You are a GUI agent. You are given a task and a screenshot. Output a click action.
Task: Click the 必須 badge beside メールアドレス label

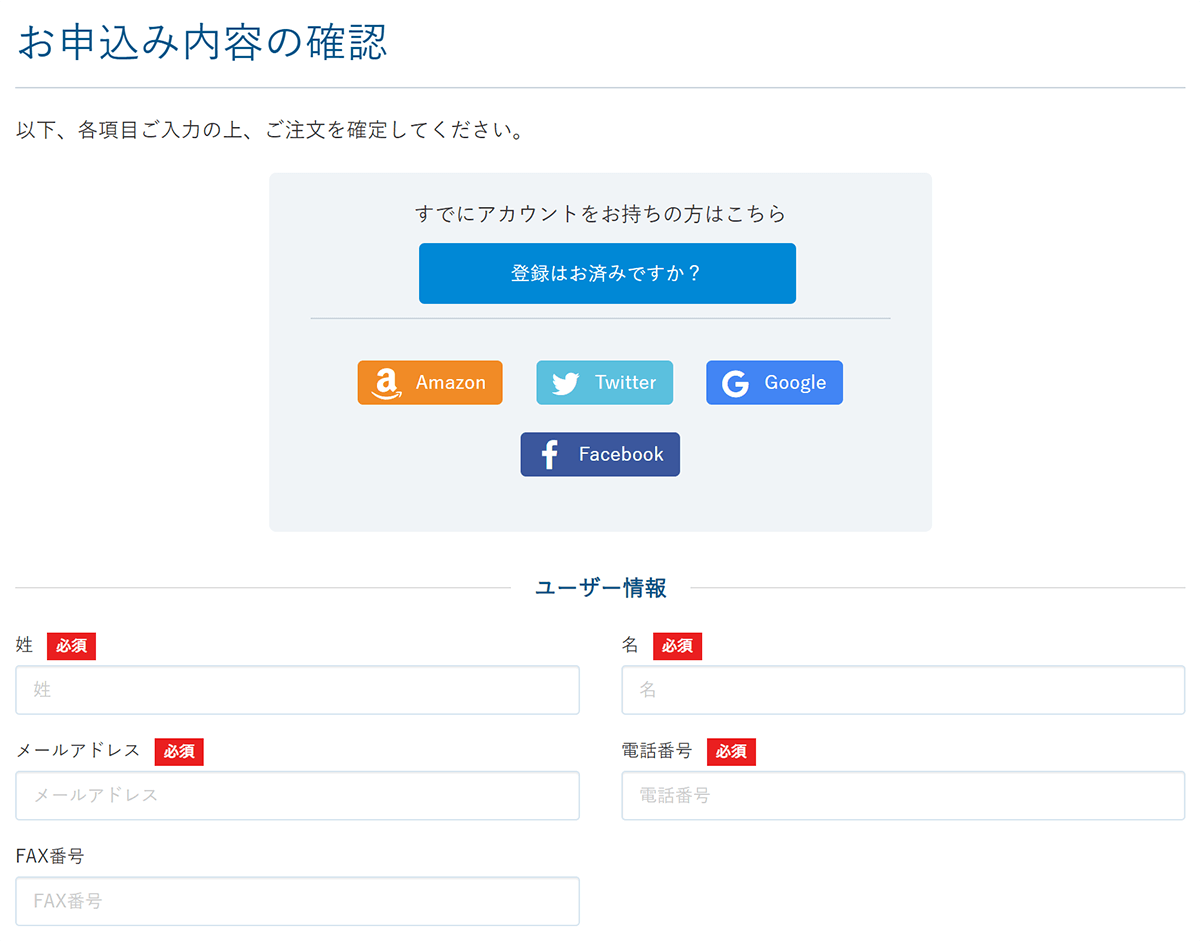tap(179, 752)
